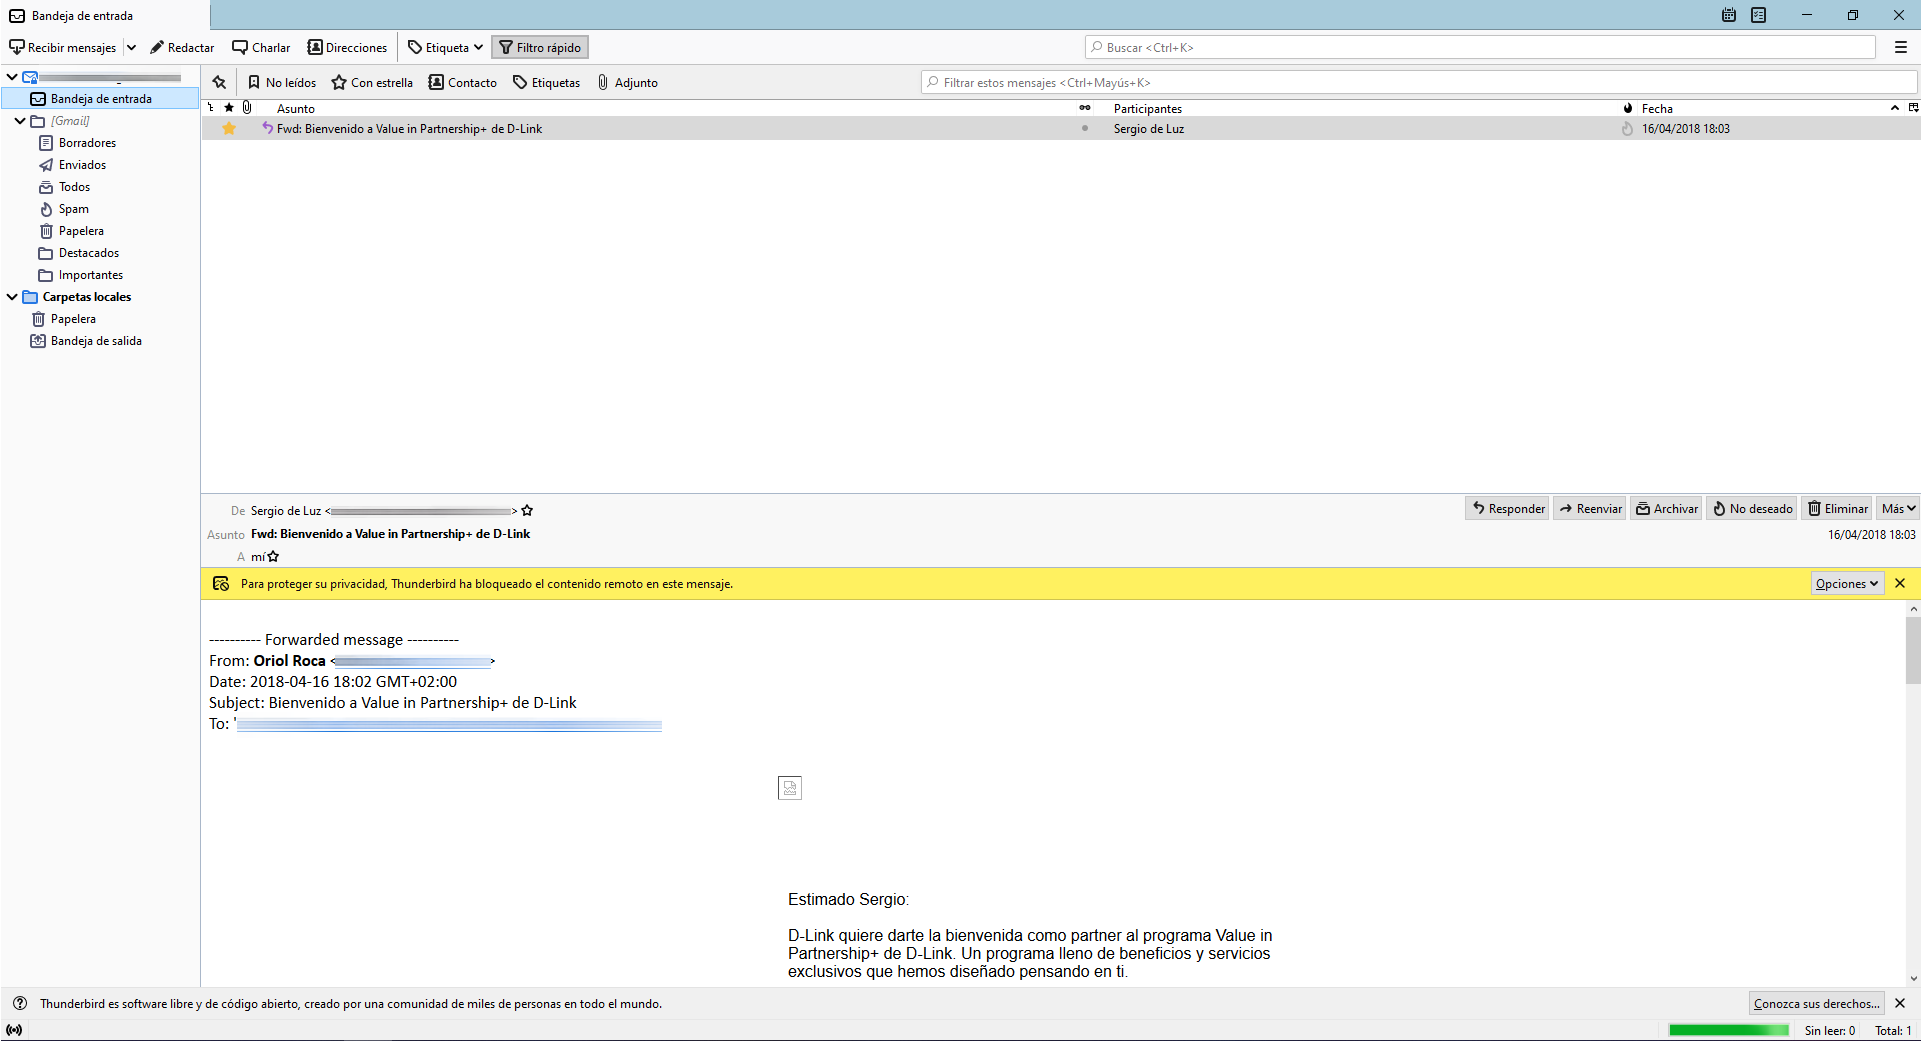The width and height of the screenshot is (1921, 1041).
Task: Open the Bandeja de salida folder
Action: [96, 341]
